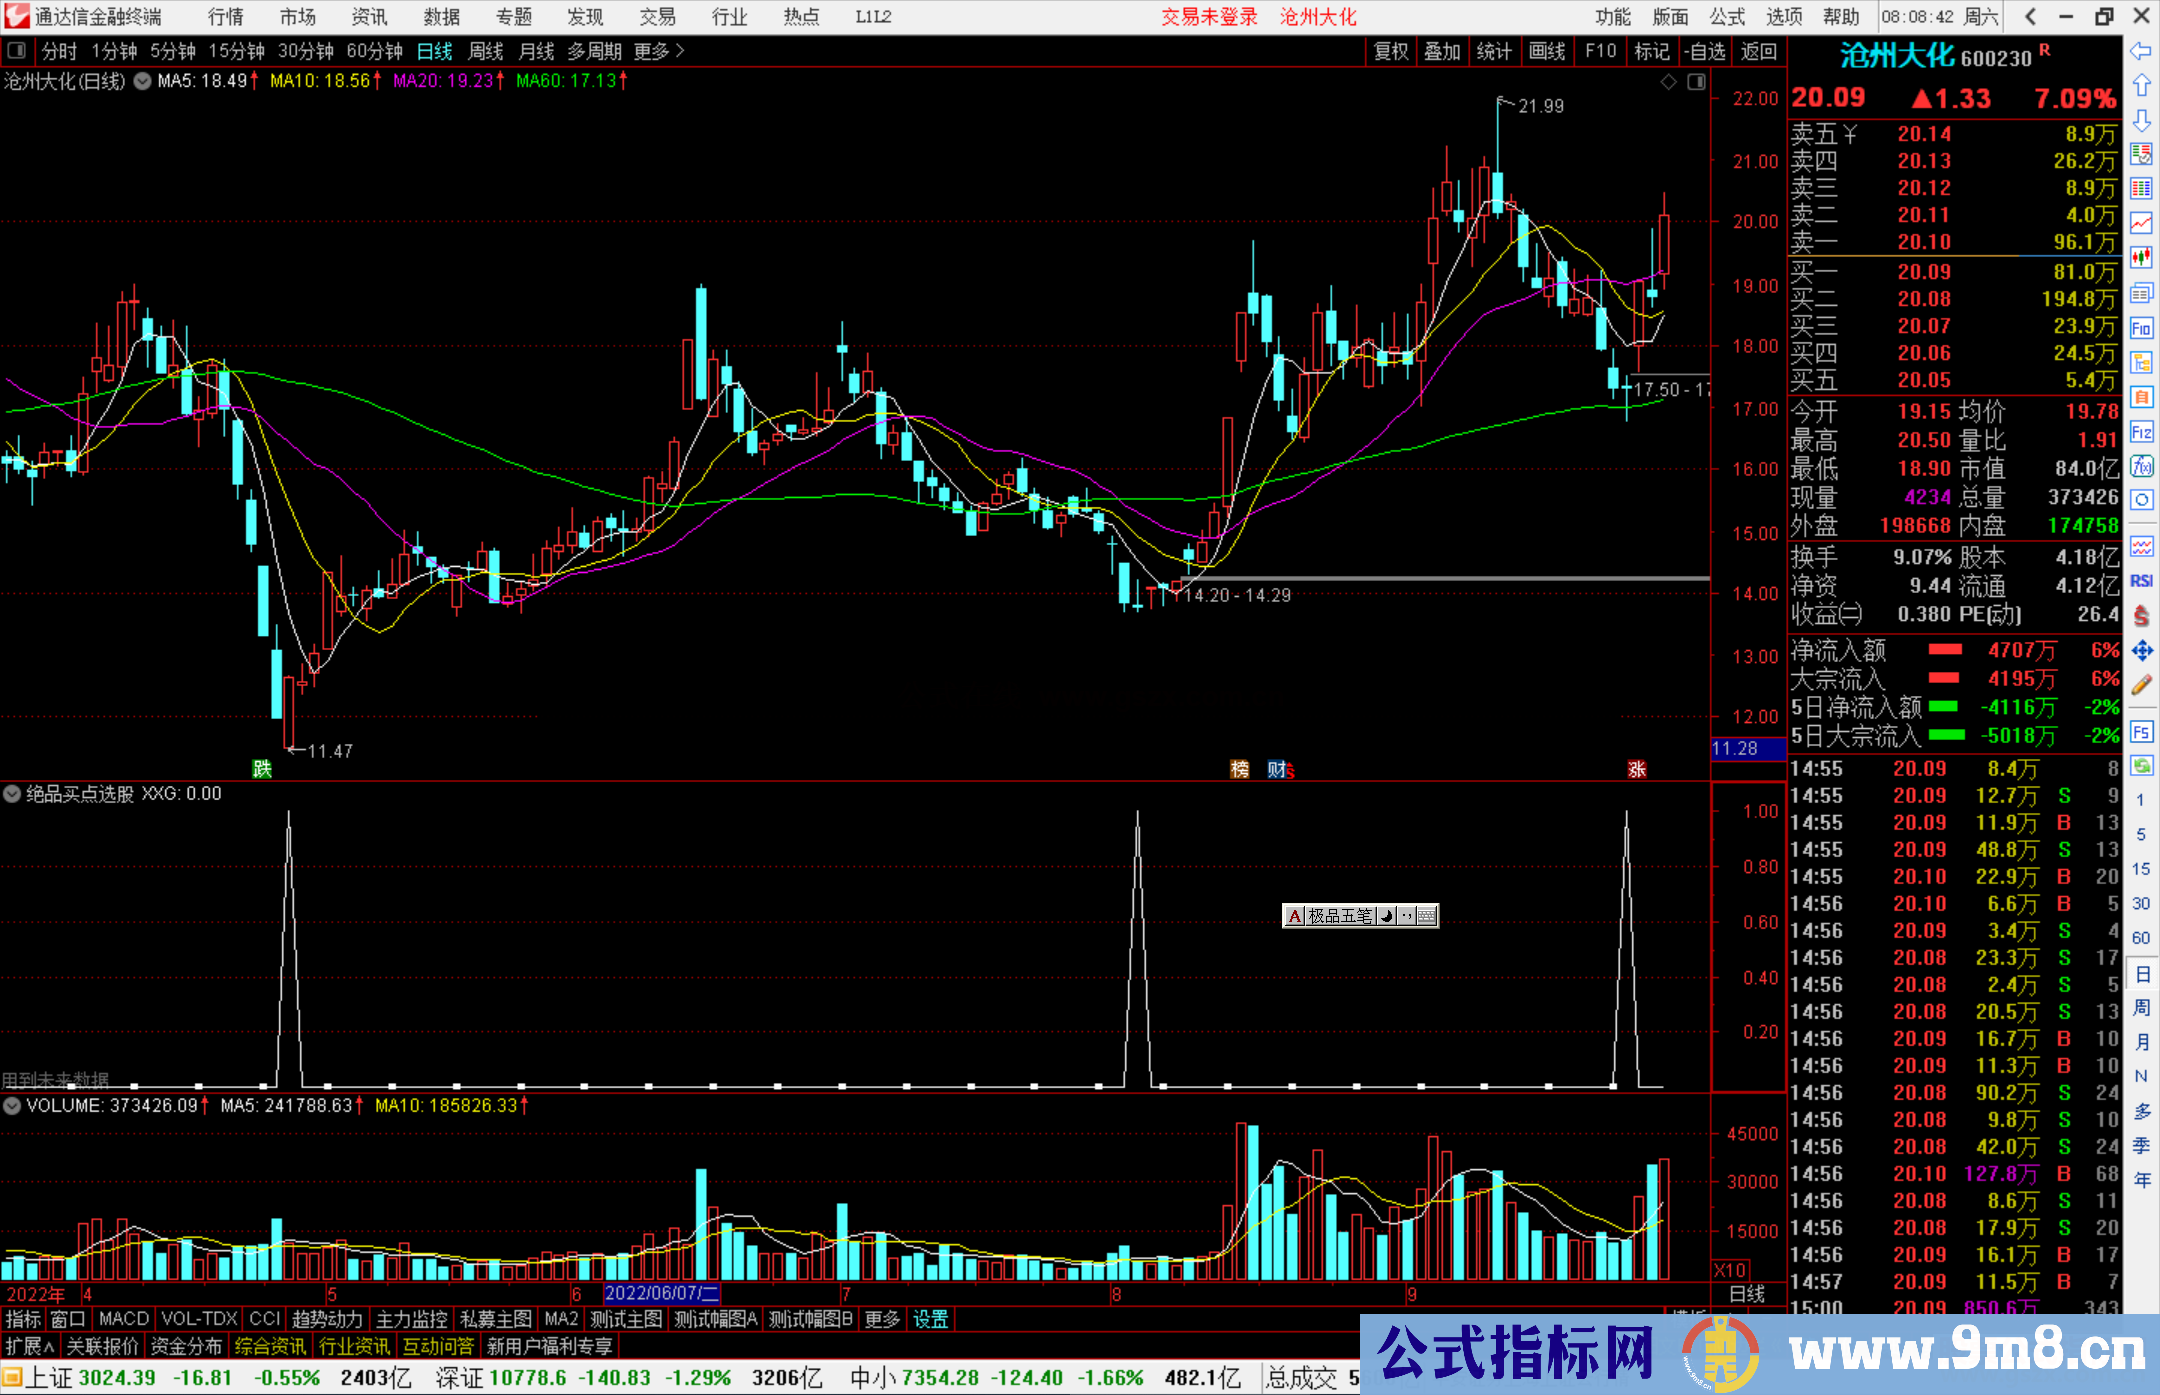
Task: Switch to the MACD indicator tab
Action: (x=123, y=1320)
